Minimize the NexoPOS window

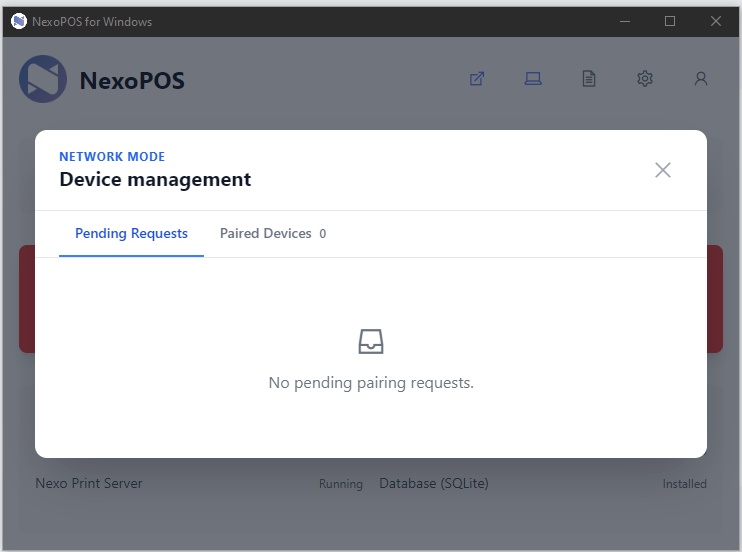pos(625,21)
